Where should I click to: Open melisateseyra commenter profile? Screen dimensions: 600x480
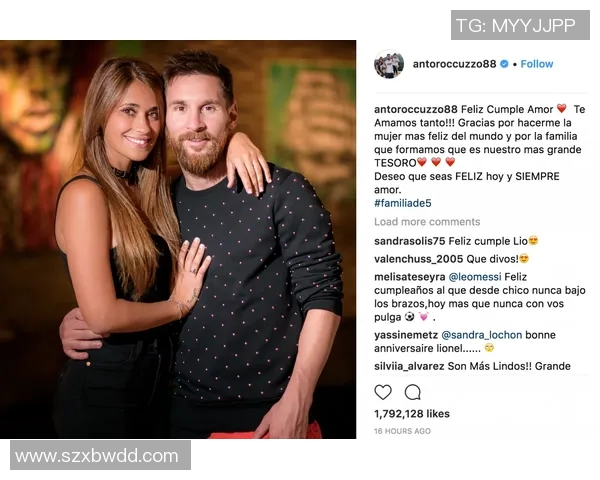coord(409,277)
